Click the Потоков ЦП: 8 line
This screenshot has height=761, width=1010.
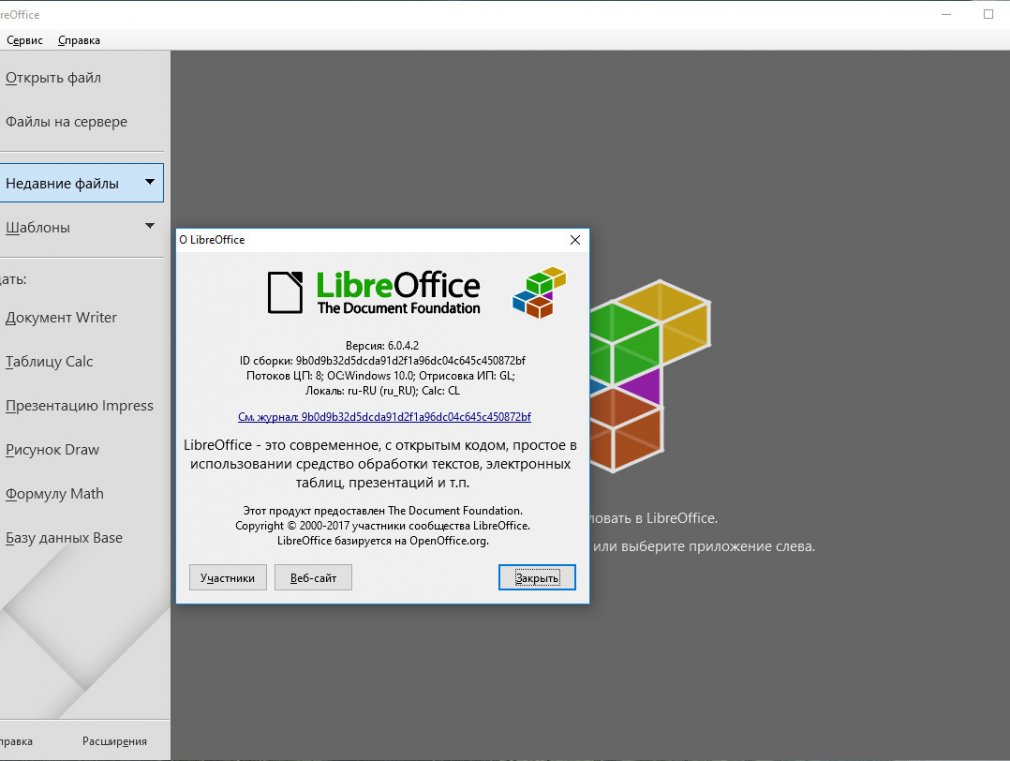381,376
